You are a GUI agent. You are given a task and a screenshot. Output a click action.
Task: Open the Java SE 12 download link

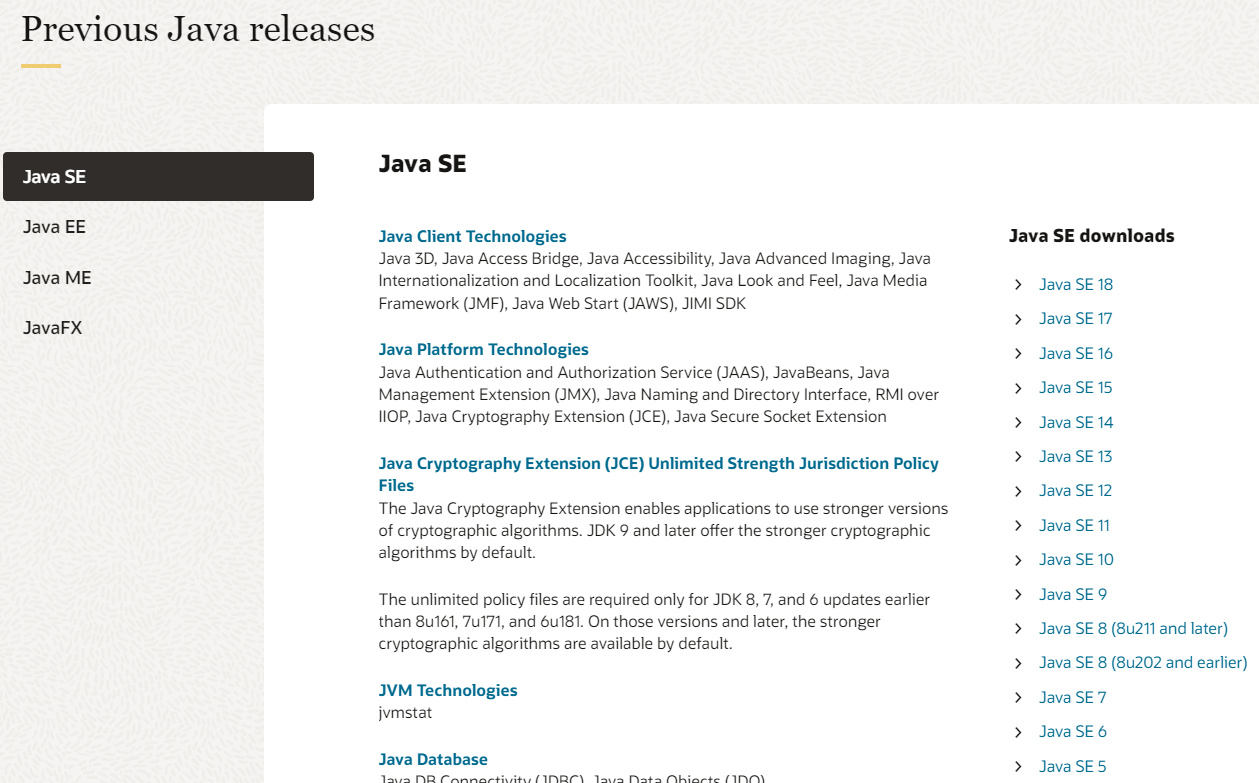(1076, 491)
